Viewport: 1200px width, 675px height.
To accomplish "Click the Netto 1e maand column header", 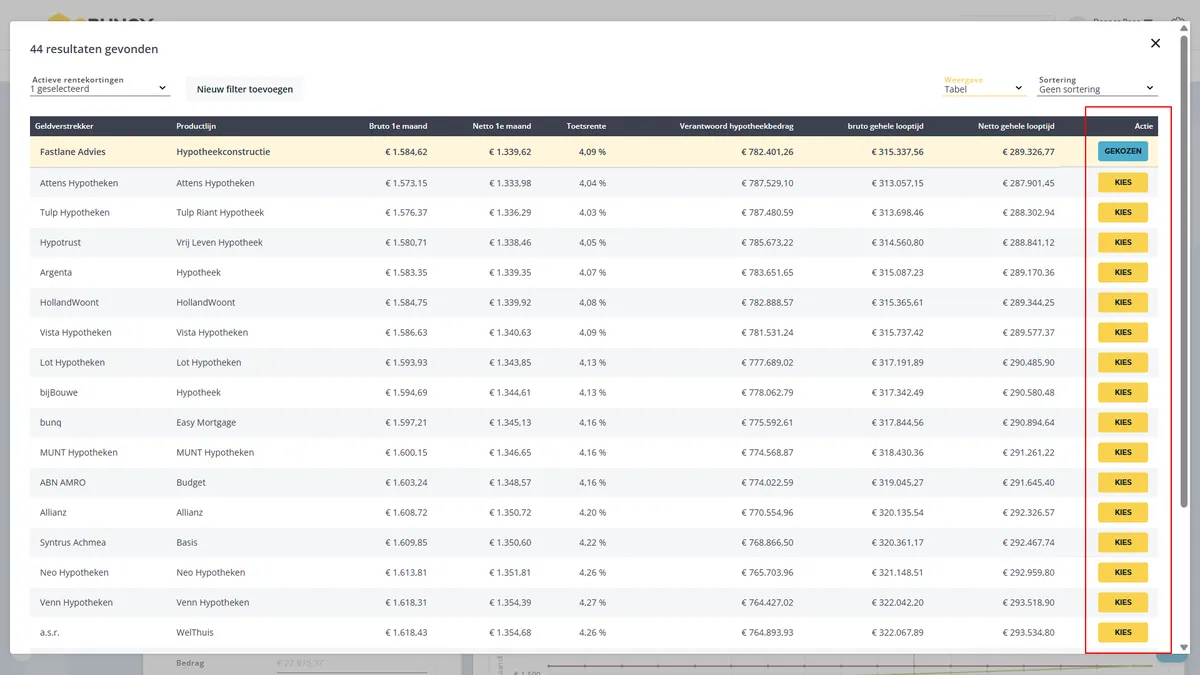I will pos(502,126).
